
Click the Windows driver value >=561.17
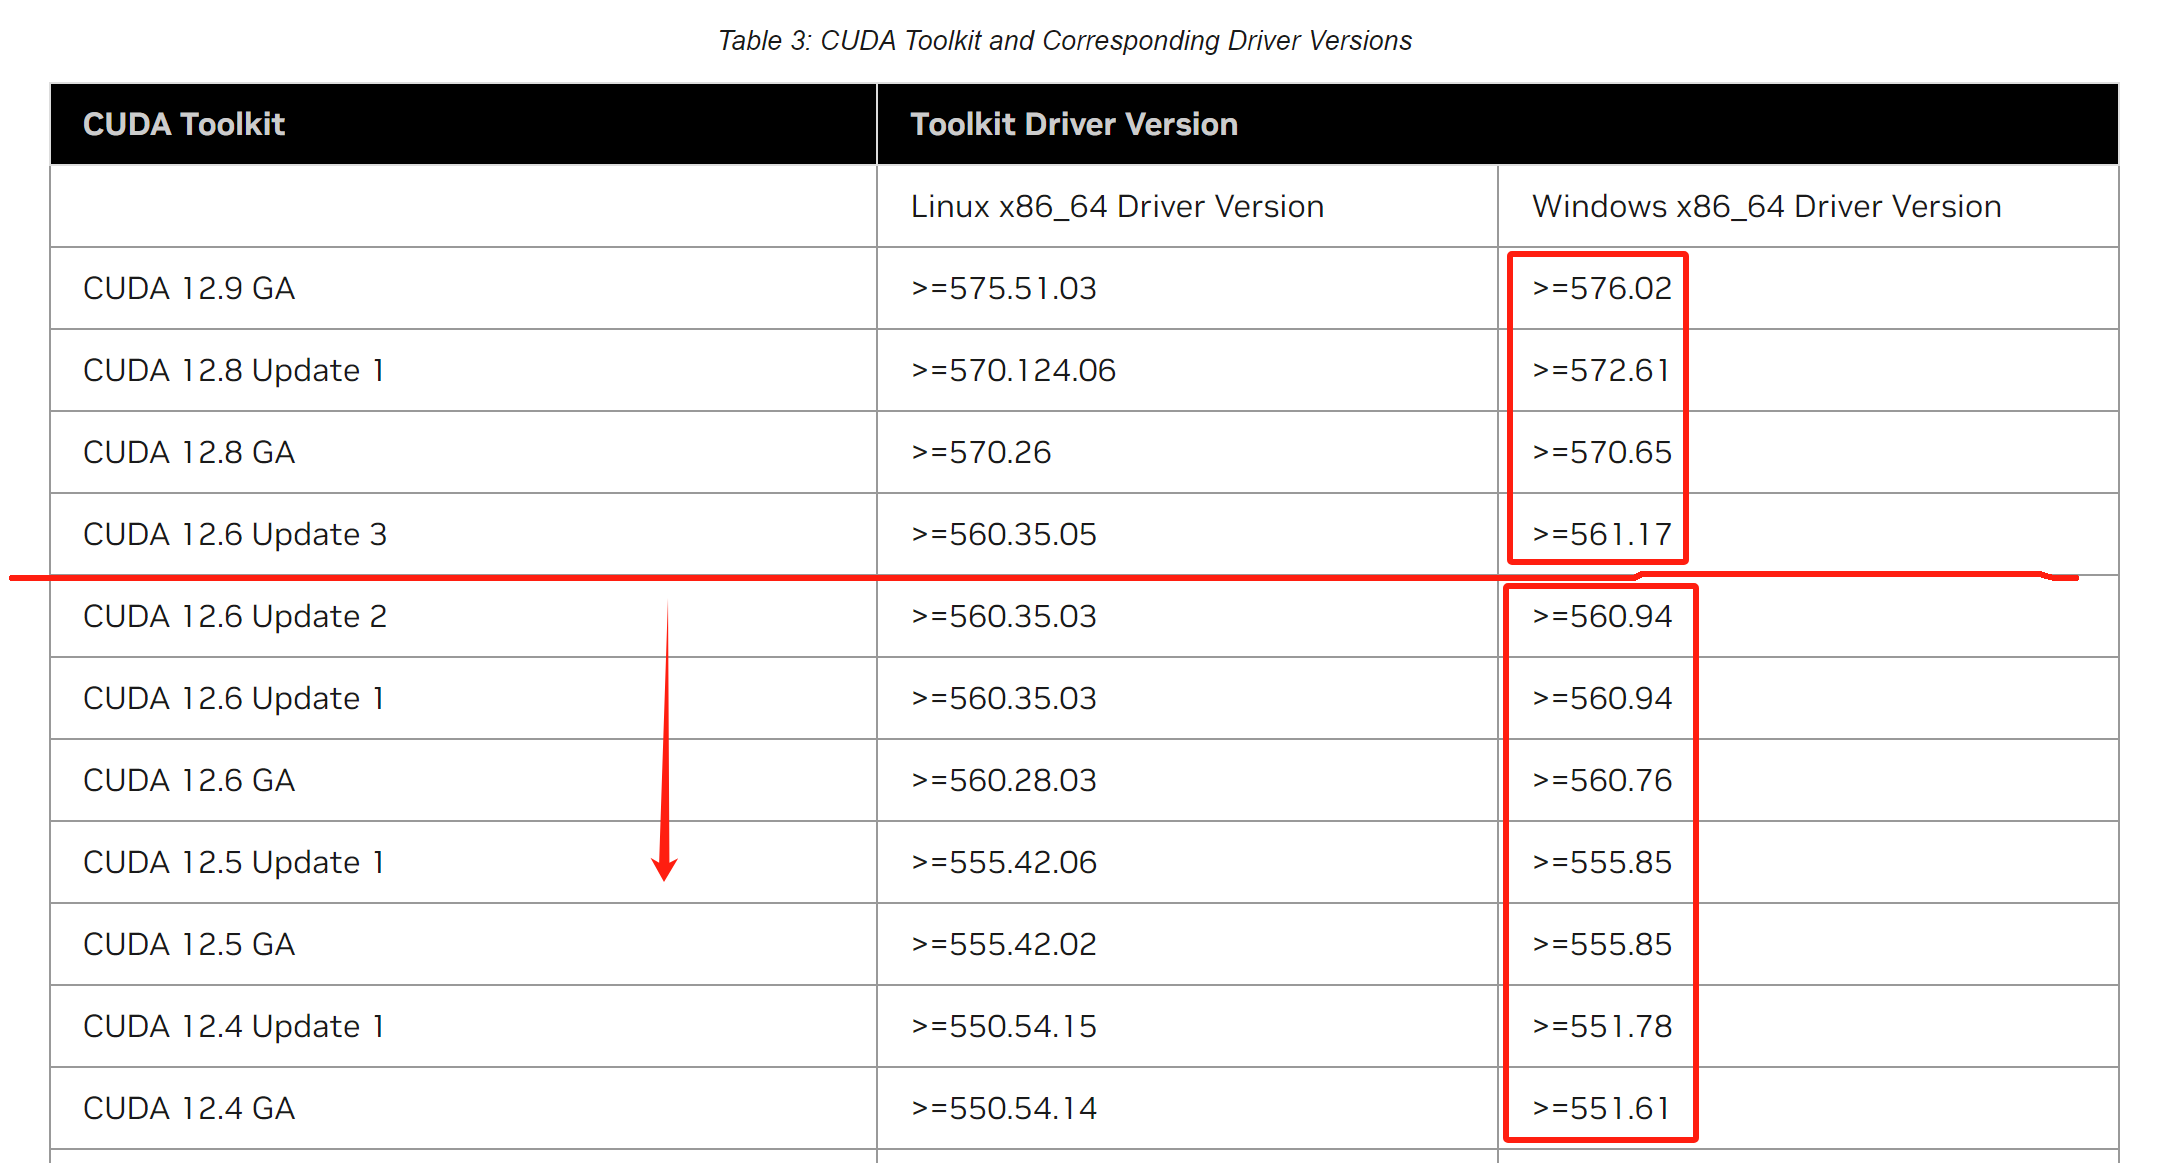(1601, 534)
